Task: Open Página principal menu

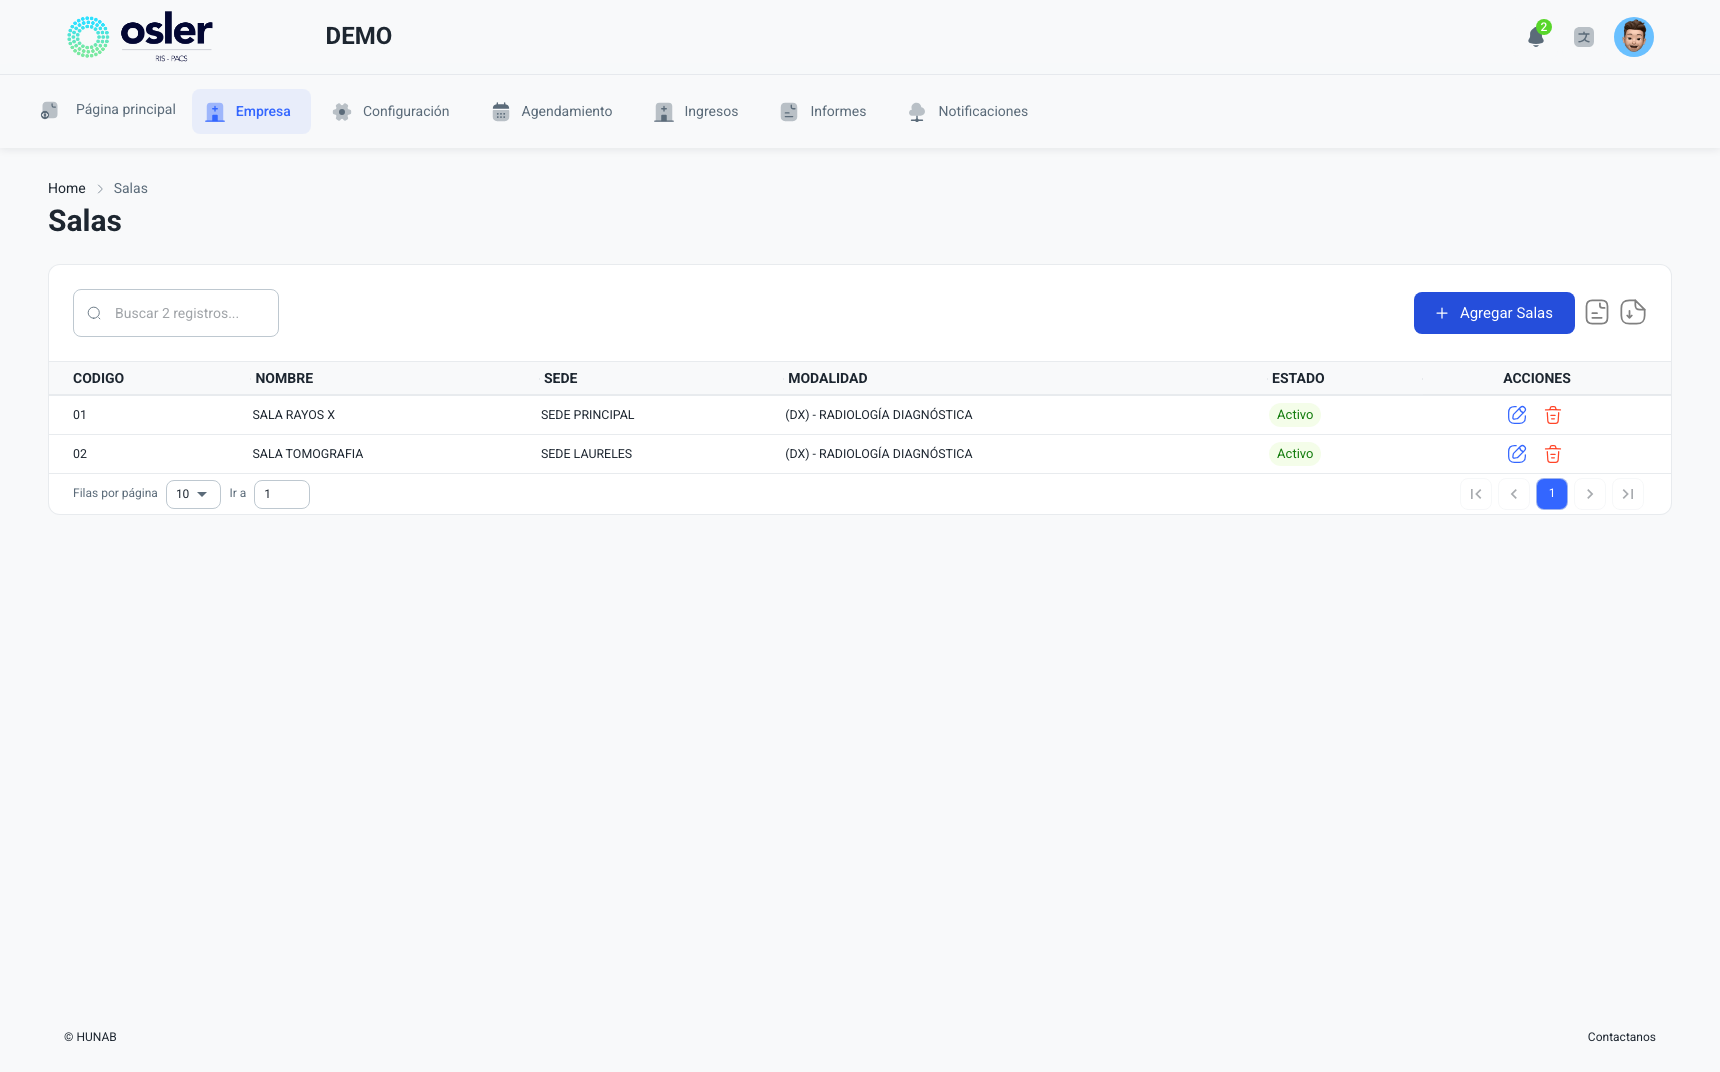Action: click(x=108, y=110)
